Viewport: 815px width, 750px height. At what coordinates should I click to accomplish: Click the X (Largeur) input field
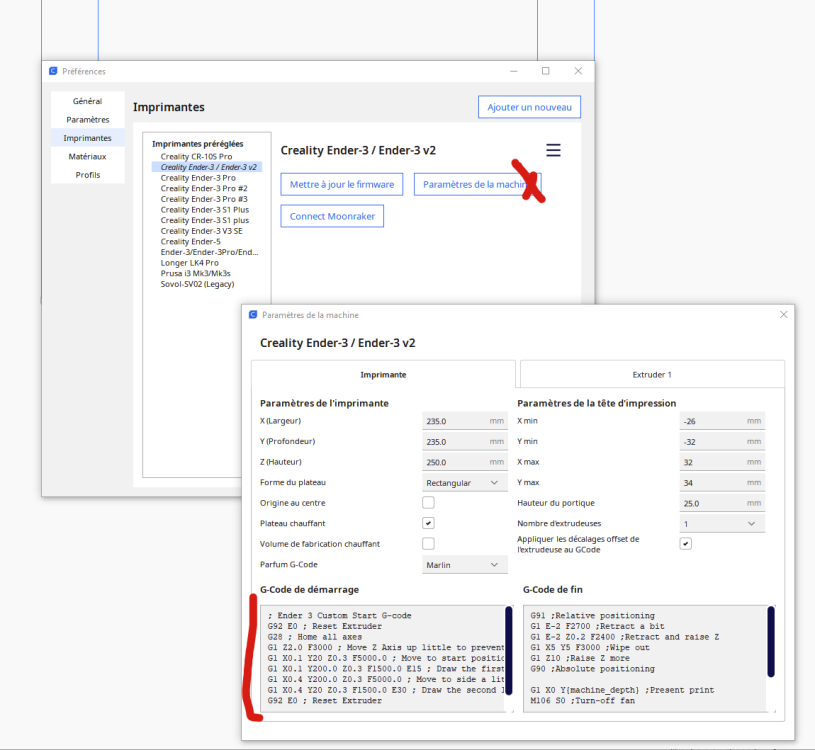[464, 421]
